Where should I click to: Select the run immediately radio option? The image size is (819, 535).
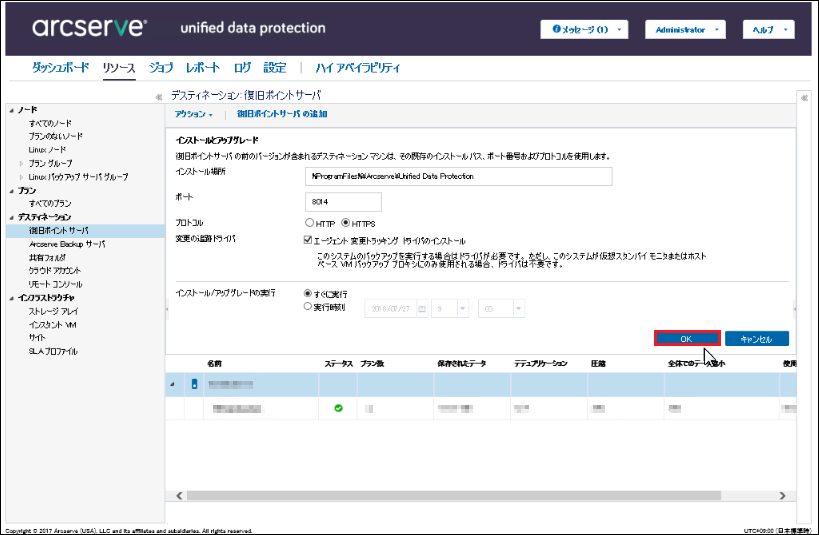[308, 294]
